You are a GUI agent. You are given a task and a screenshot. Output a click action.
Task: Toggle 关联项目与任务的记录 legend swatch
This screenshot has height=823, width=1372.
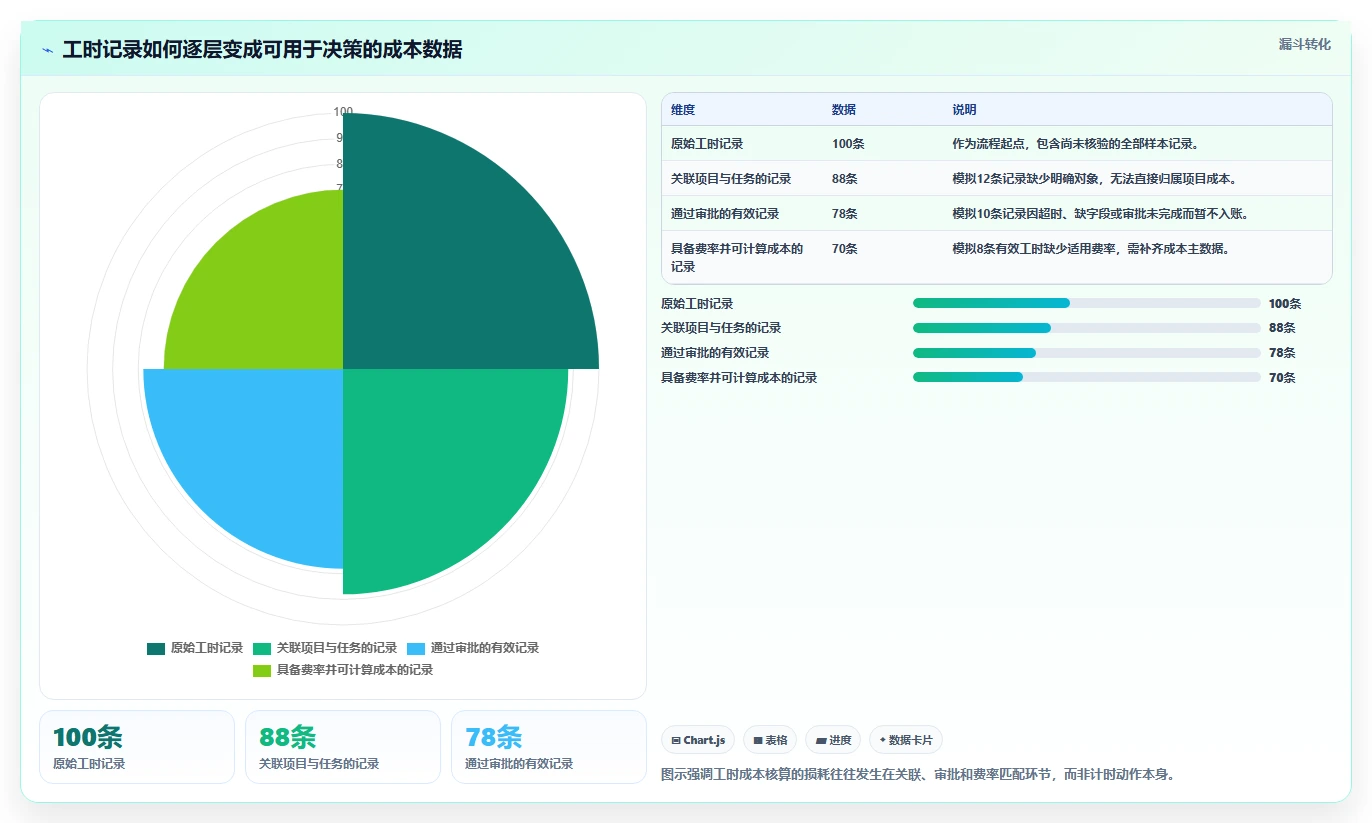(x=262, y=648)
